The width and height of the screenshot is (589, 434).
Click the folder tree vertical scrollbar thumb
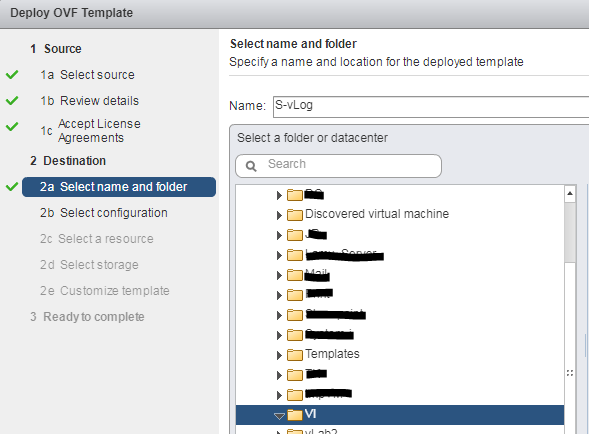pos(570,233)
